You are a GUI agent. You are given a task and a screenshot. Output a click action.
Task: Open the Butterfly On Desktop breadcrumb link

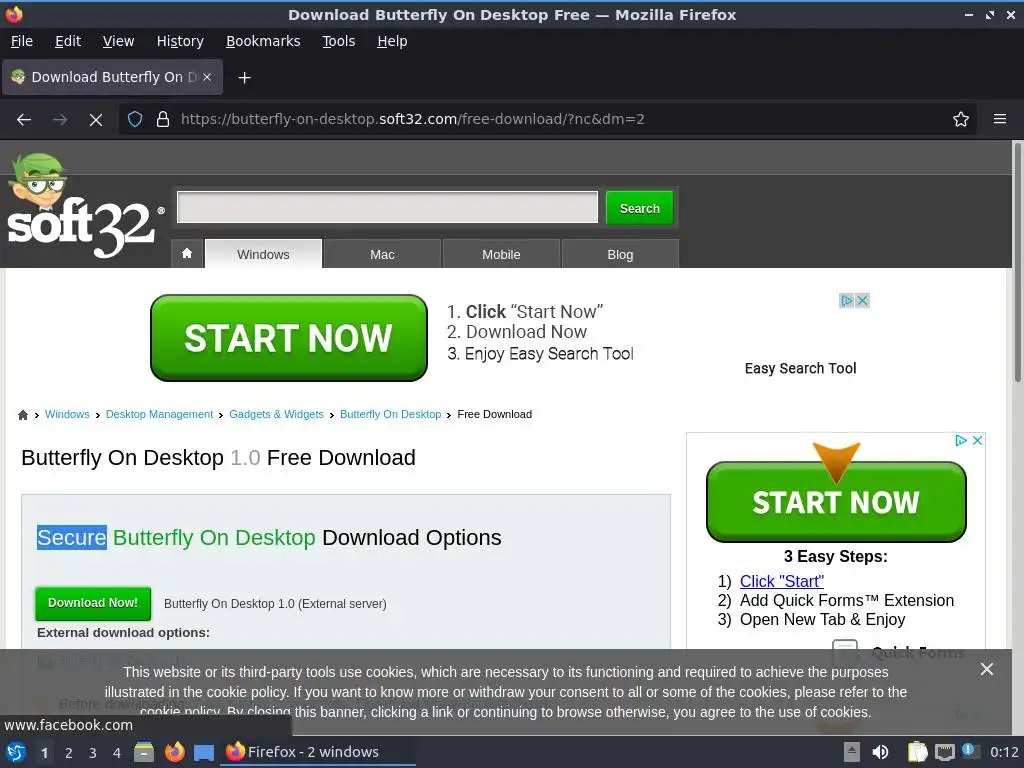click(x=391, y=415)
